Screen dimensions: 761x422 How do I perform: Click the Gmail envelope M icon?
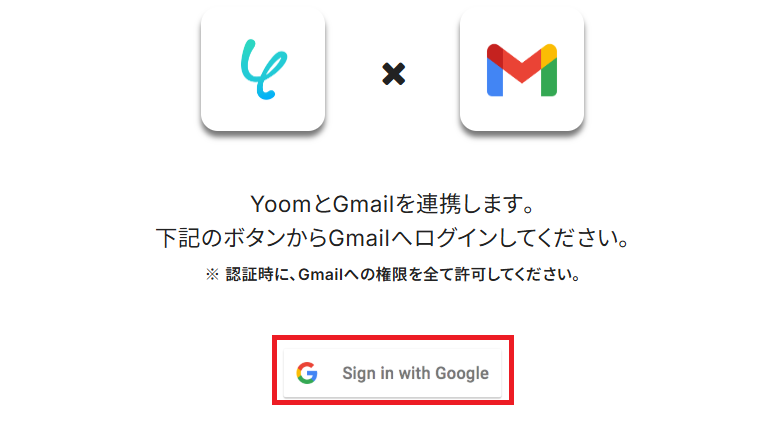(522, 70)
